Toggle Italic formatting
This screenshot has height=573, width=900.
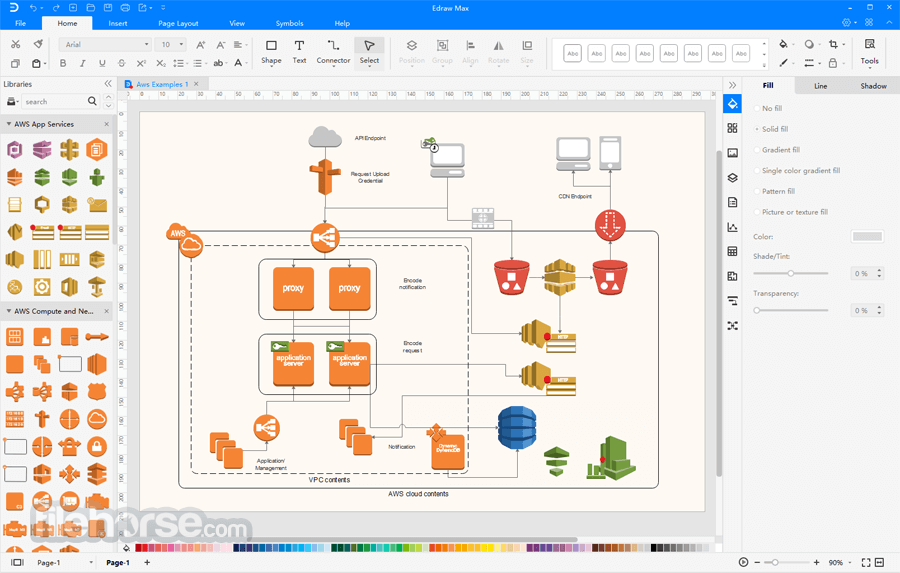83,63
